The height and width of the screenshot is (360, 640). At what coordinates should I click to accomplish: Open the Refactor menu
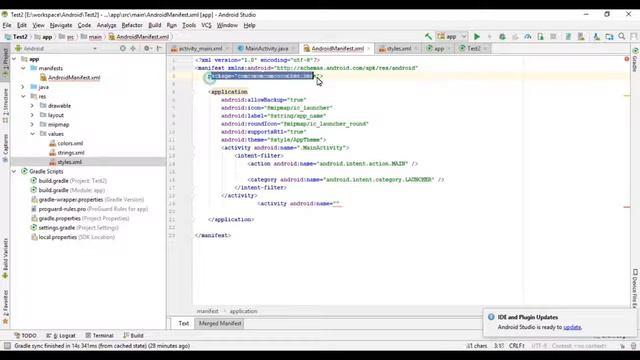coord(132,25)
